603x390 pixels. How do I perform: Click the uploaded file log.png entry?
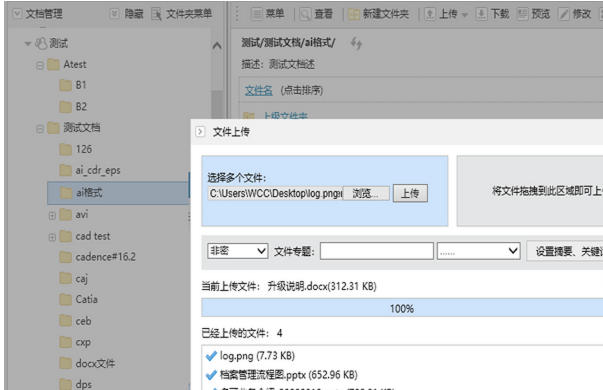[250, 356]
